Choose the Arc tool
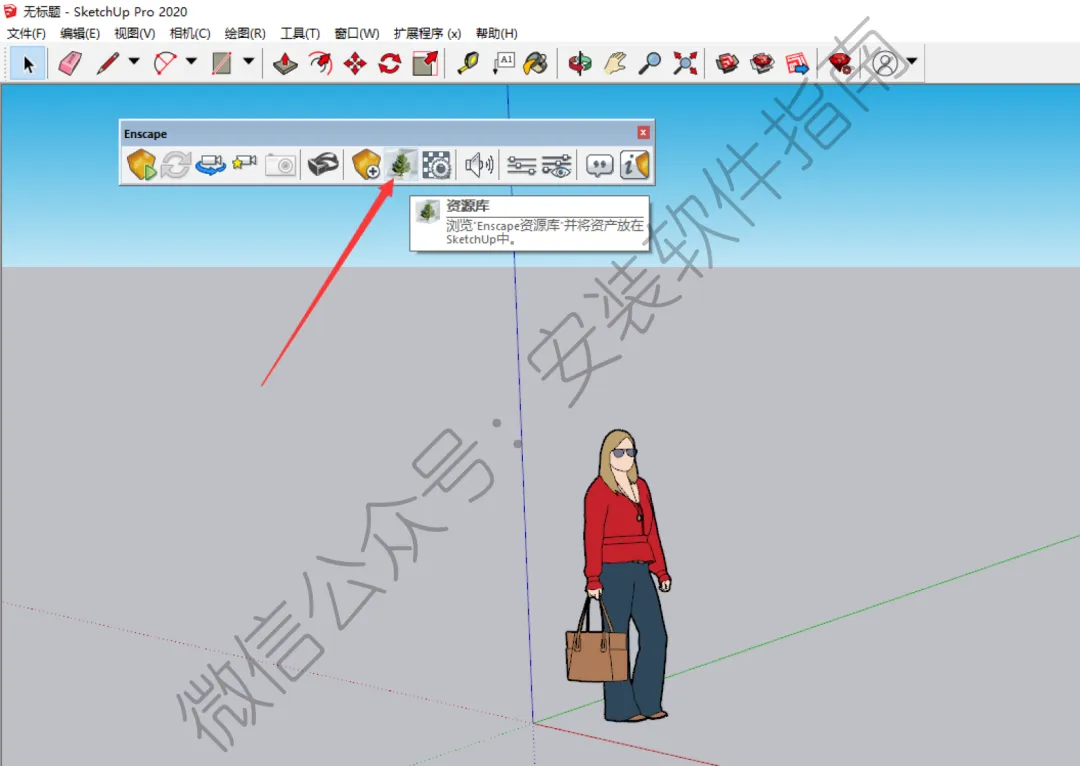This screenshot has width=1080, height=766. click(165, 63)
